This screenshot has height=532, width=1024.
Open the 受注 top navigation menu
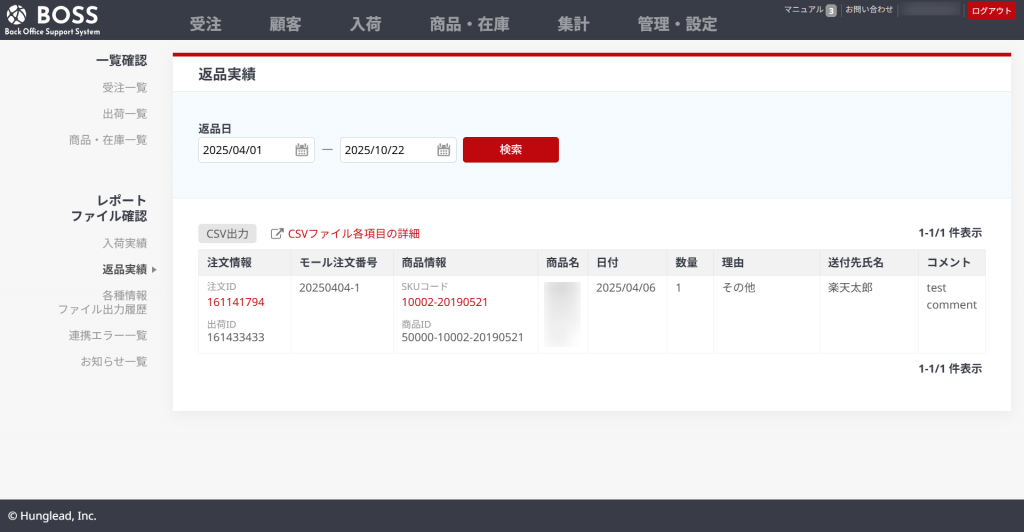[205, 24]
